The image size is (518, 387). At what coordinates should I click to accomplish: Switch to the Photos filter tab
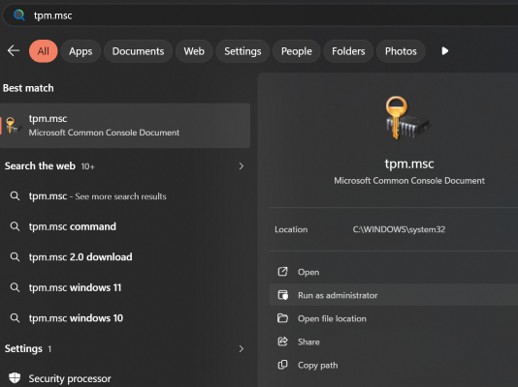click(401, 51)
